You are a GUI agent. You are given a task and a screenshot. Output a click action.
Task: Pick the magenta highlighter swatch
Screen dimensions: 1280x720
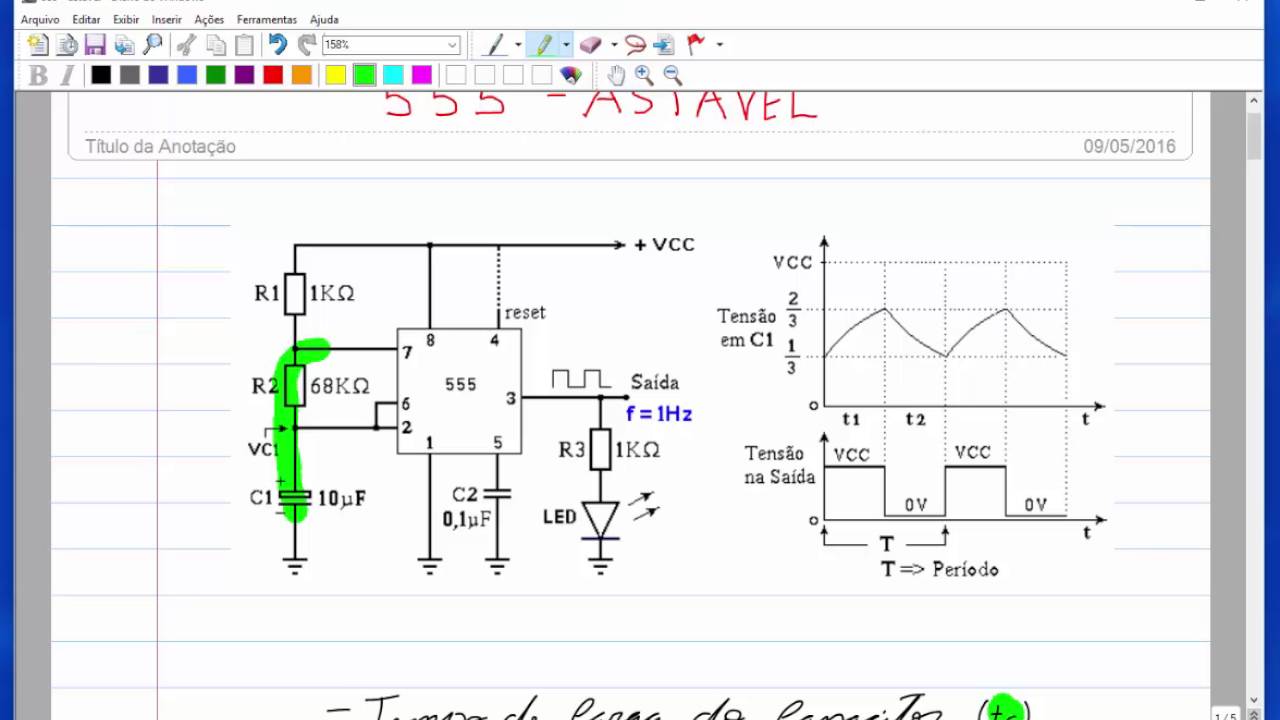click(422, 75)
